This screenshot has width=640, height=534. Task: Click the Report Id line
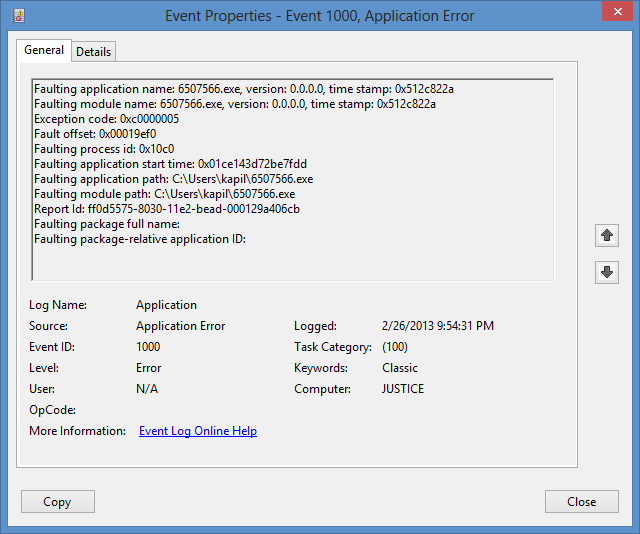tap(167, 209)
